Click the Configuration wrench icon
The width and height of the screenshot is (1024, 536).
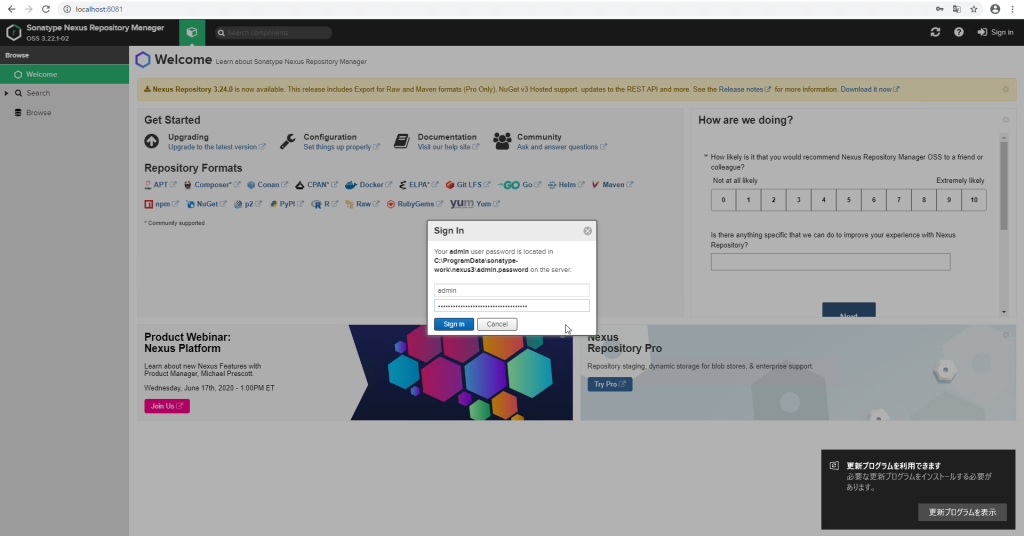click(x=287, y=141)
